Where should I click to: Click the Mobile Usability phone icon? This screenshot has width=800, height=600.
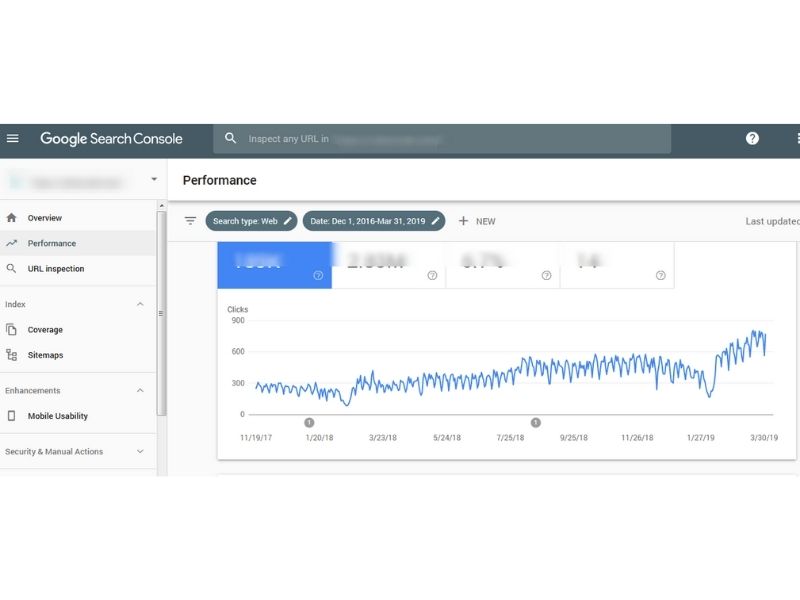pyautogui.click(x=11, y=416)
